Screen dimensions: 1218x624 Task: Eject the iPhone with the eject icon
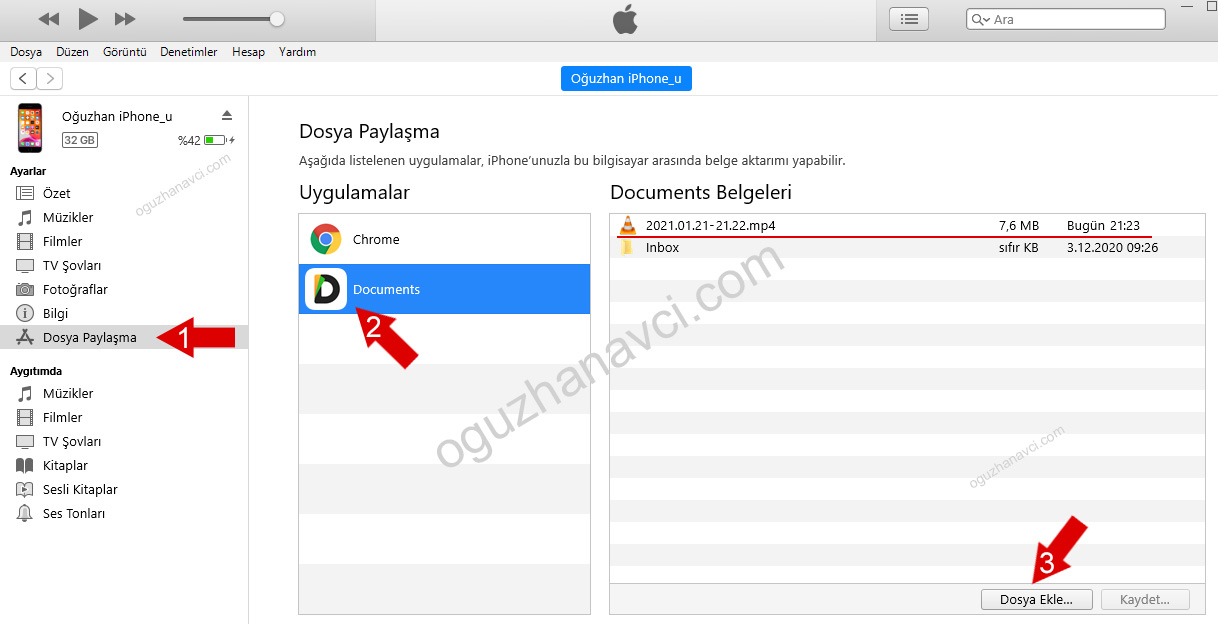point(227,116)
